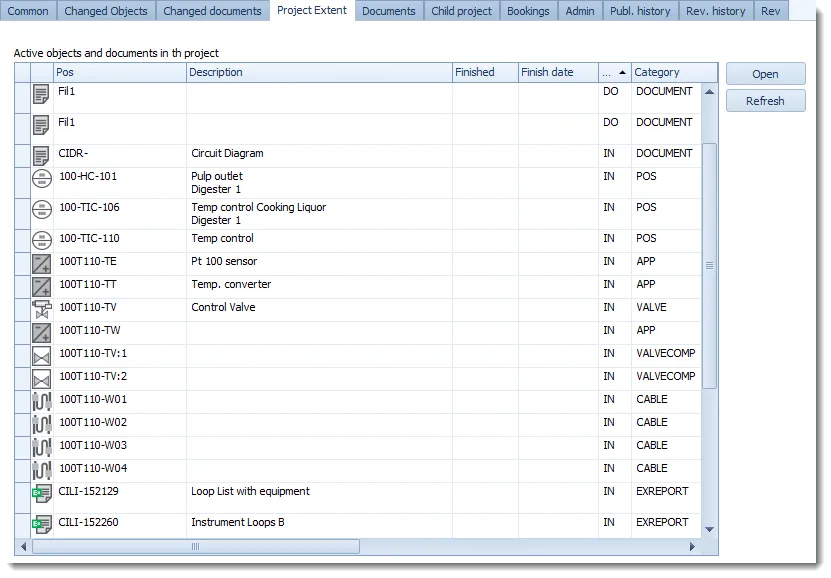Screen dimensions: 831x578
Task: Click the horizontal scrollbar right arrow
Action: 692,547
